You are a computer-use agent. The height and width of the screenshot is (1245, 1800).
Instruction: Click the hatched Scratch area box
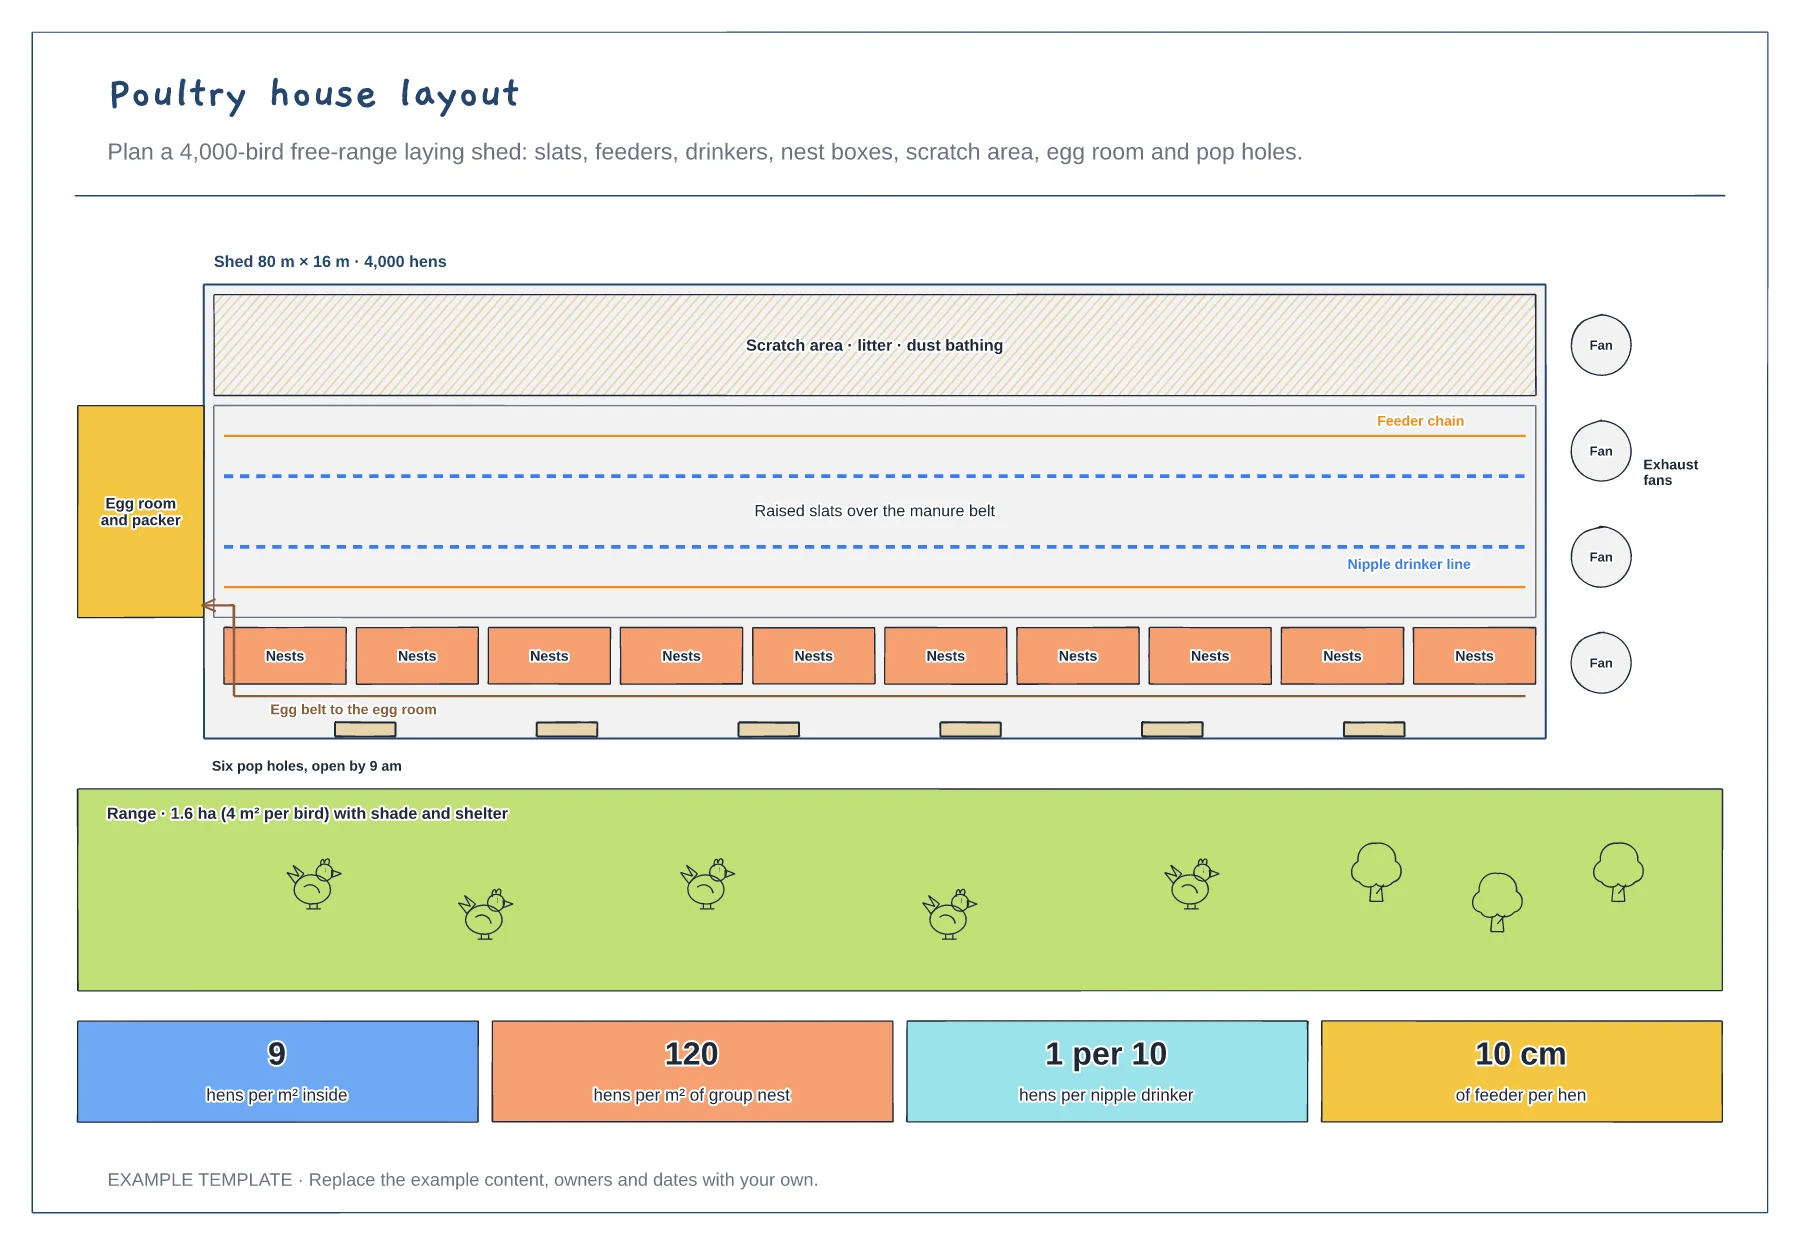pyautogui.click(x=875, y=345)
